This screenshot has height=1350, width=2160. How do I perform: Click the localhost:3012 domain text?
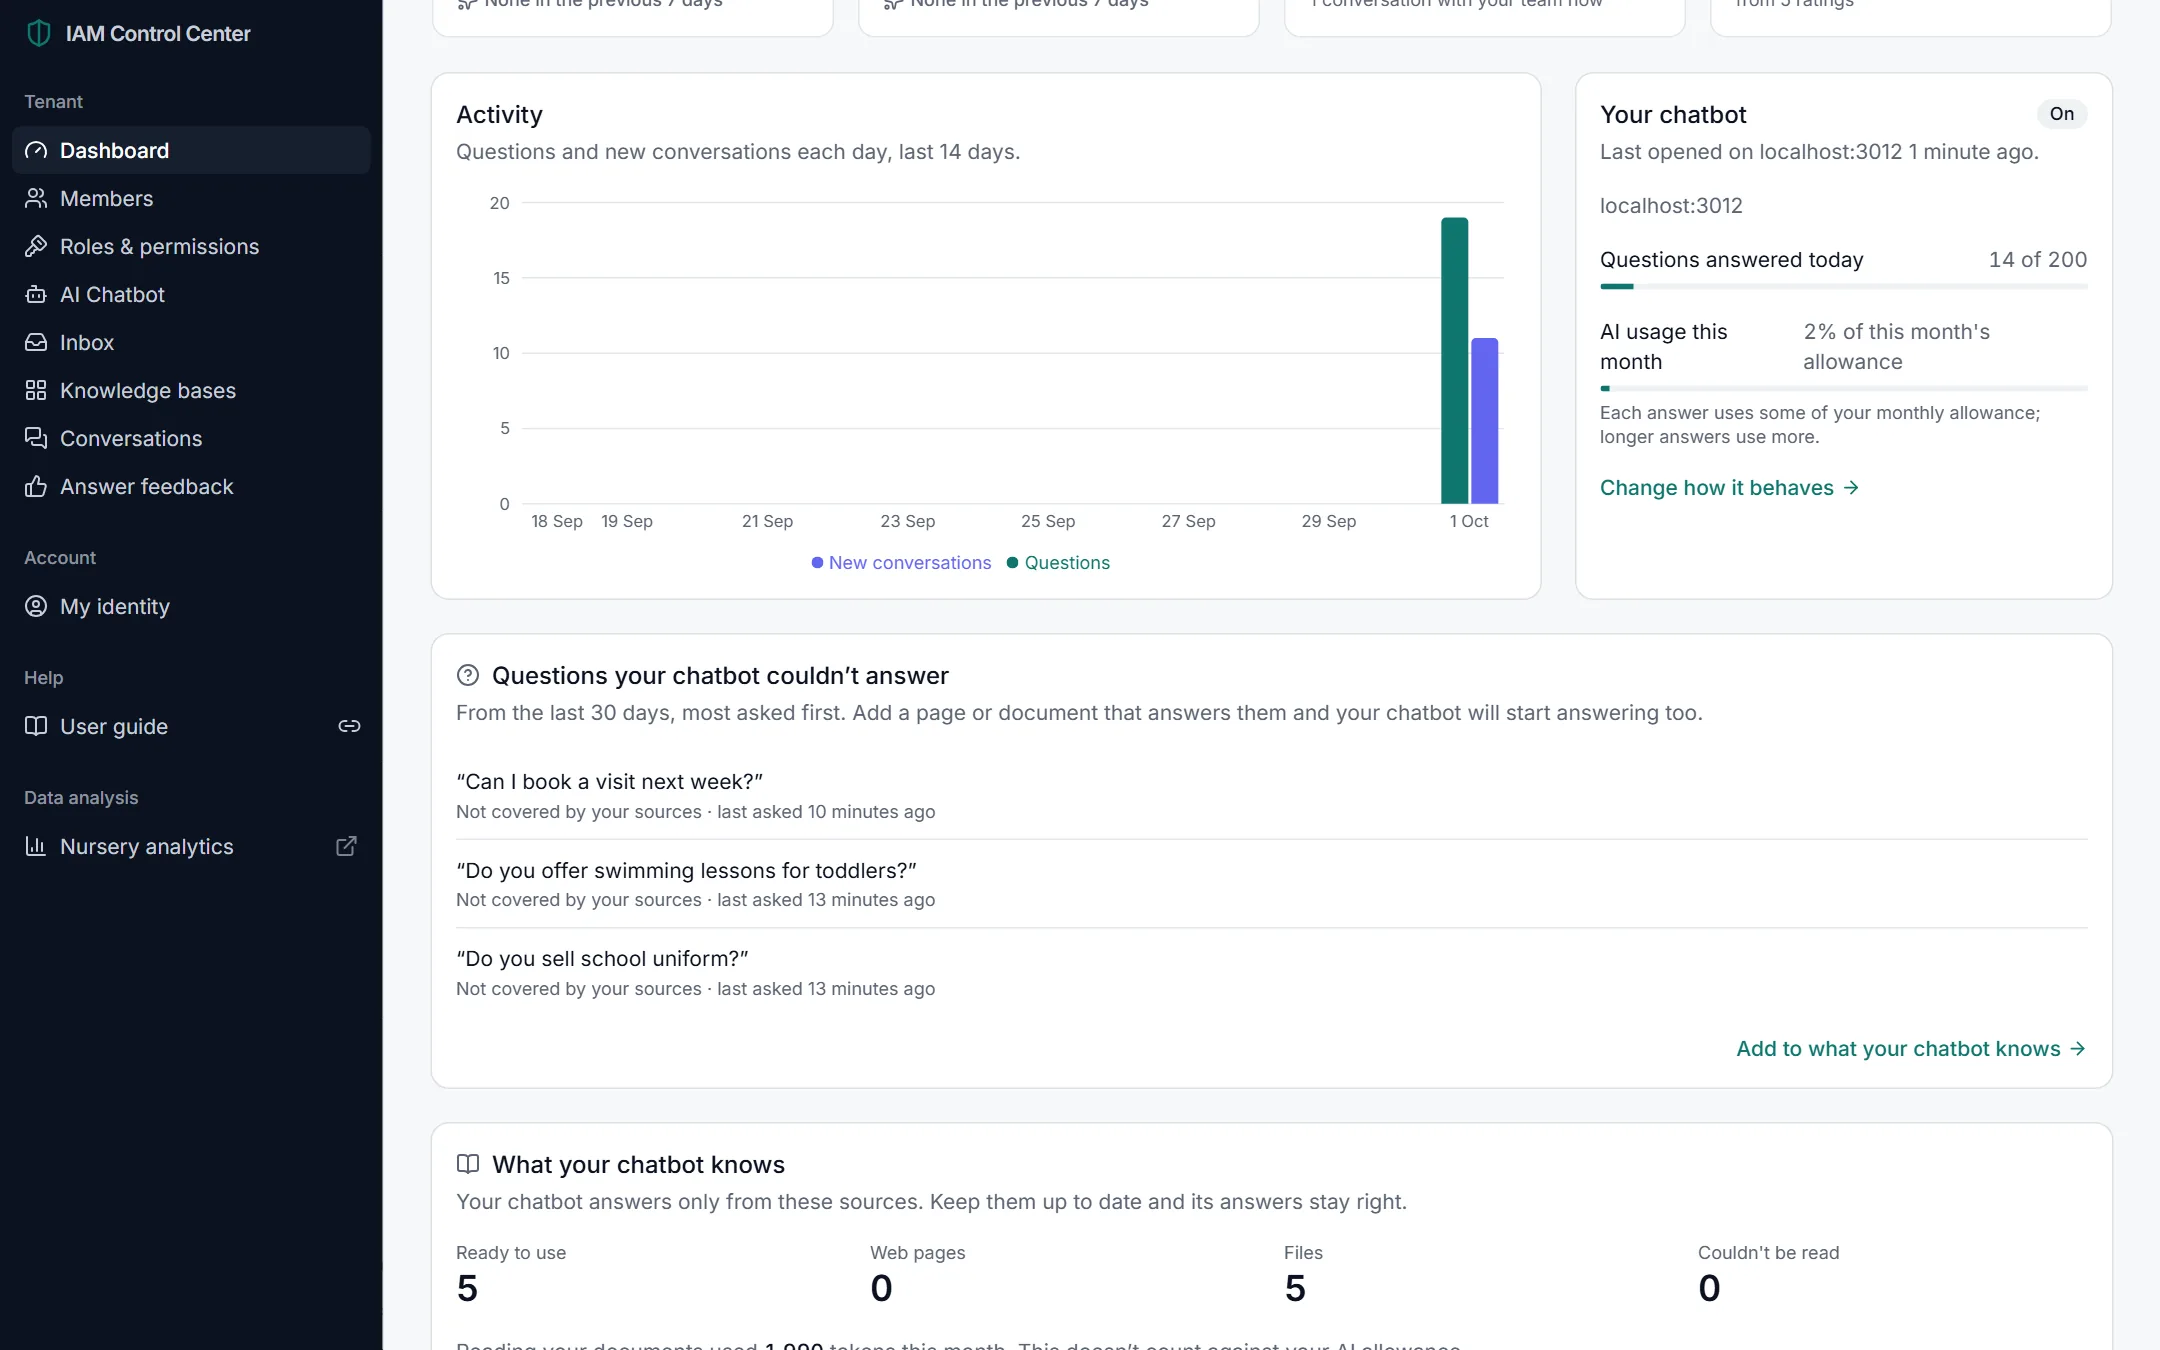tap(1671, 206)
